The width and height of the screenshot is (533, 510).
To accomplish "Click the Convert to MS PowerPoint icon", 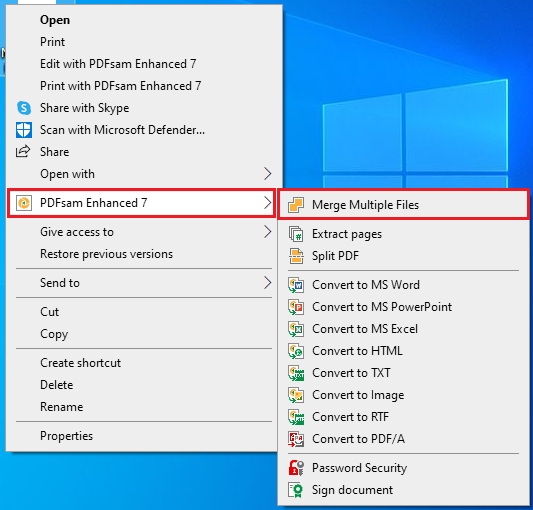I will tap(296, 307).
